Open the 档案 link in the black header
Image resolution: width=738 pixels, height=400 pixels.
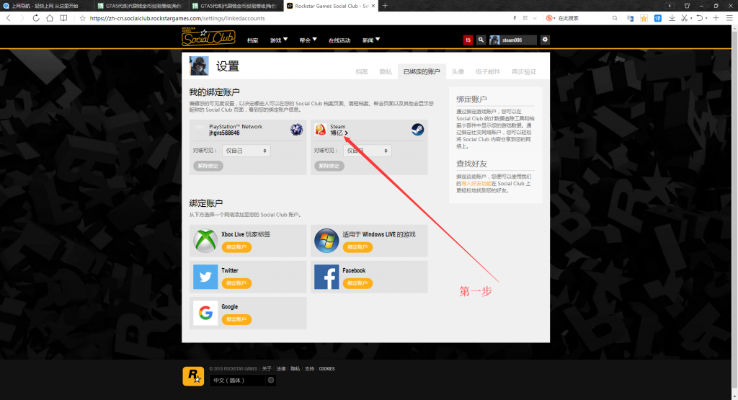pos(252,40)
